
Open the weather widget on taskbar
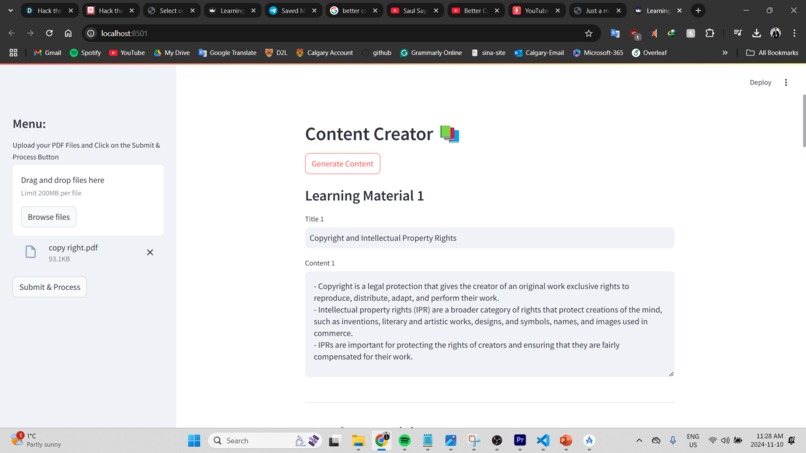[36, 440]
